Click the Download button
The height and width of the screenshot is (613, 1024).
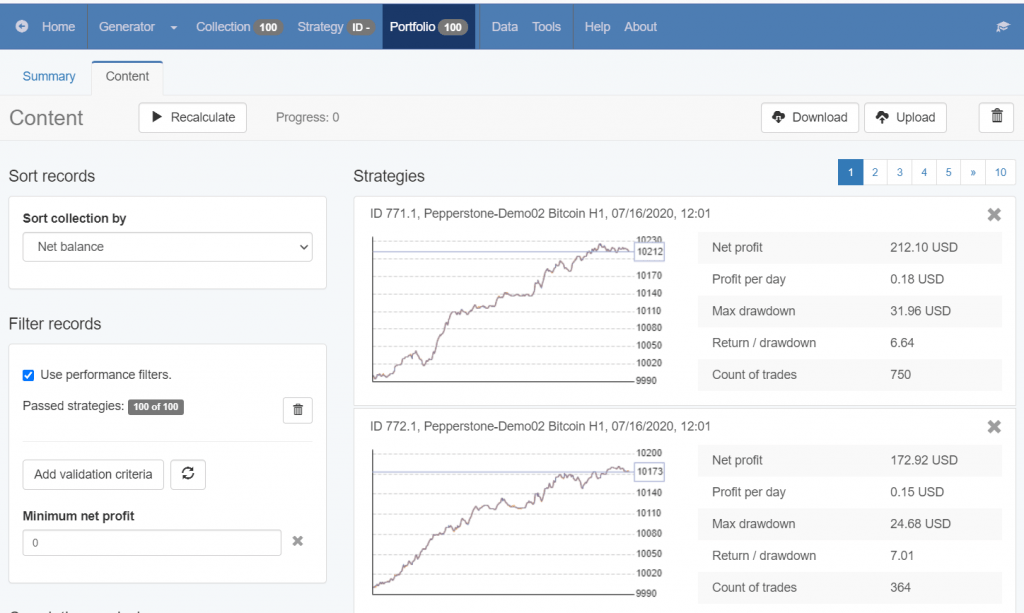pos(809,117)
